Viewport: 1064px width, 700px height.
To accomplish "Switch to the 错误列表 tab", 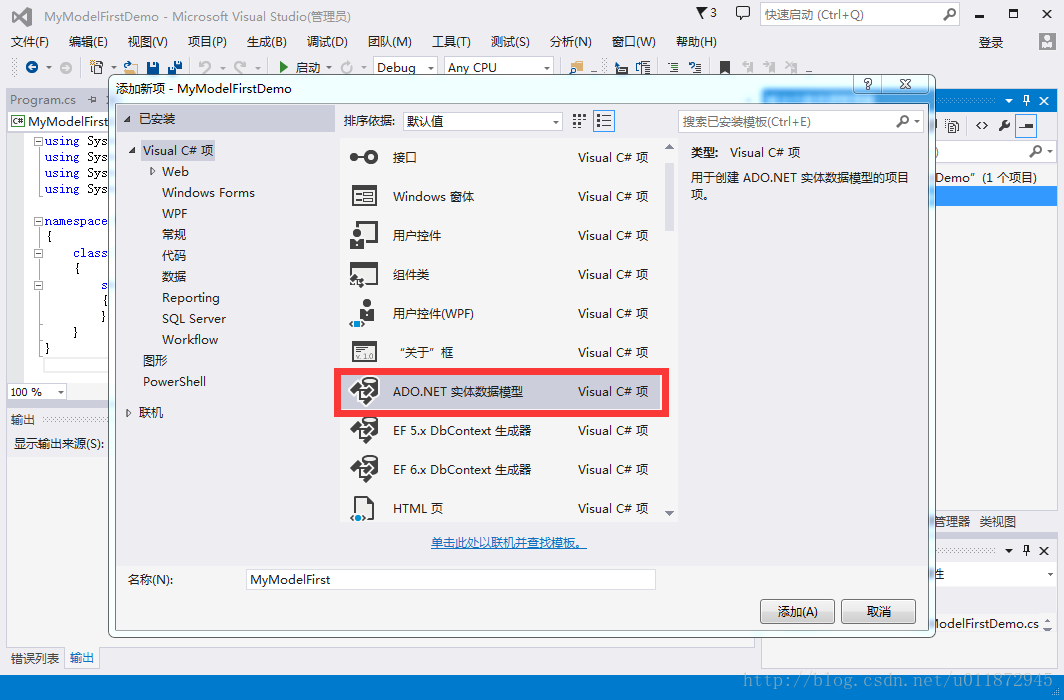I will pos(35,658).
